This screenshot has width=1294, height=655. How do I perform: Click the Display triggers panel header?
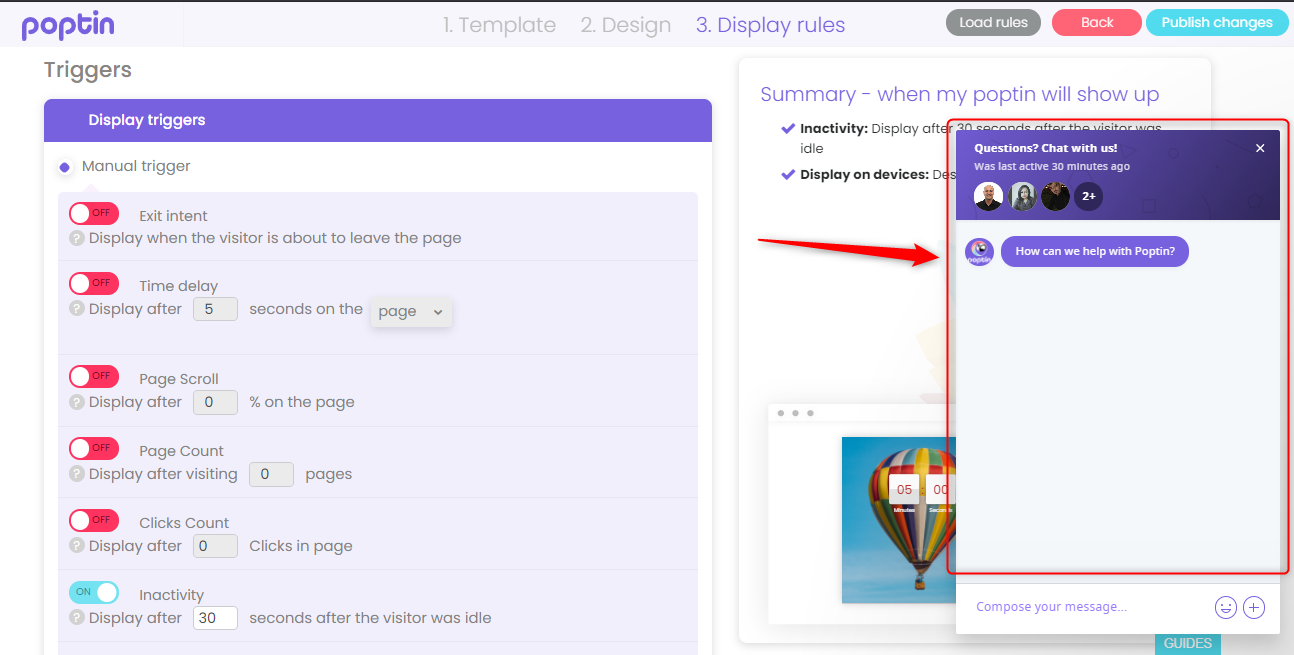pyautogui.click(x=378, y=120)
